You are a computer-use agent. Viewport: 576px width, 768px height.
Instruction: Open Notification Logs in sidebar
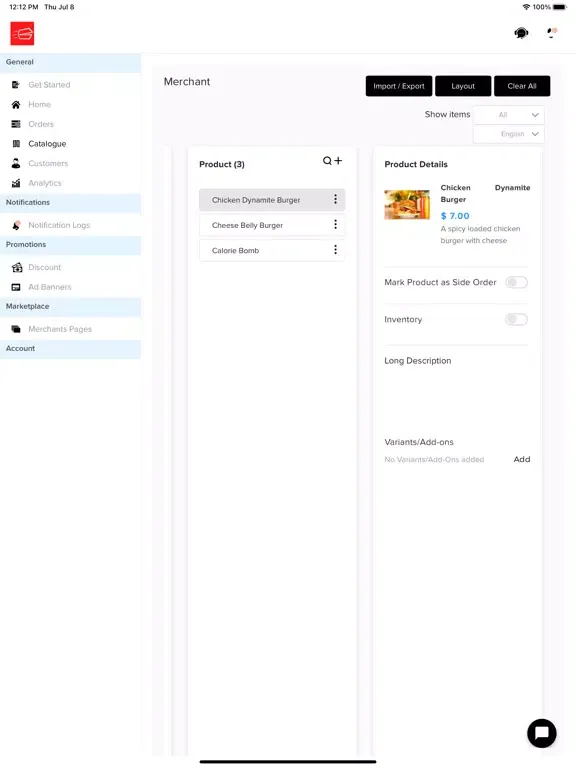click(x=59, y=225)
